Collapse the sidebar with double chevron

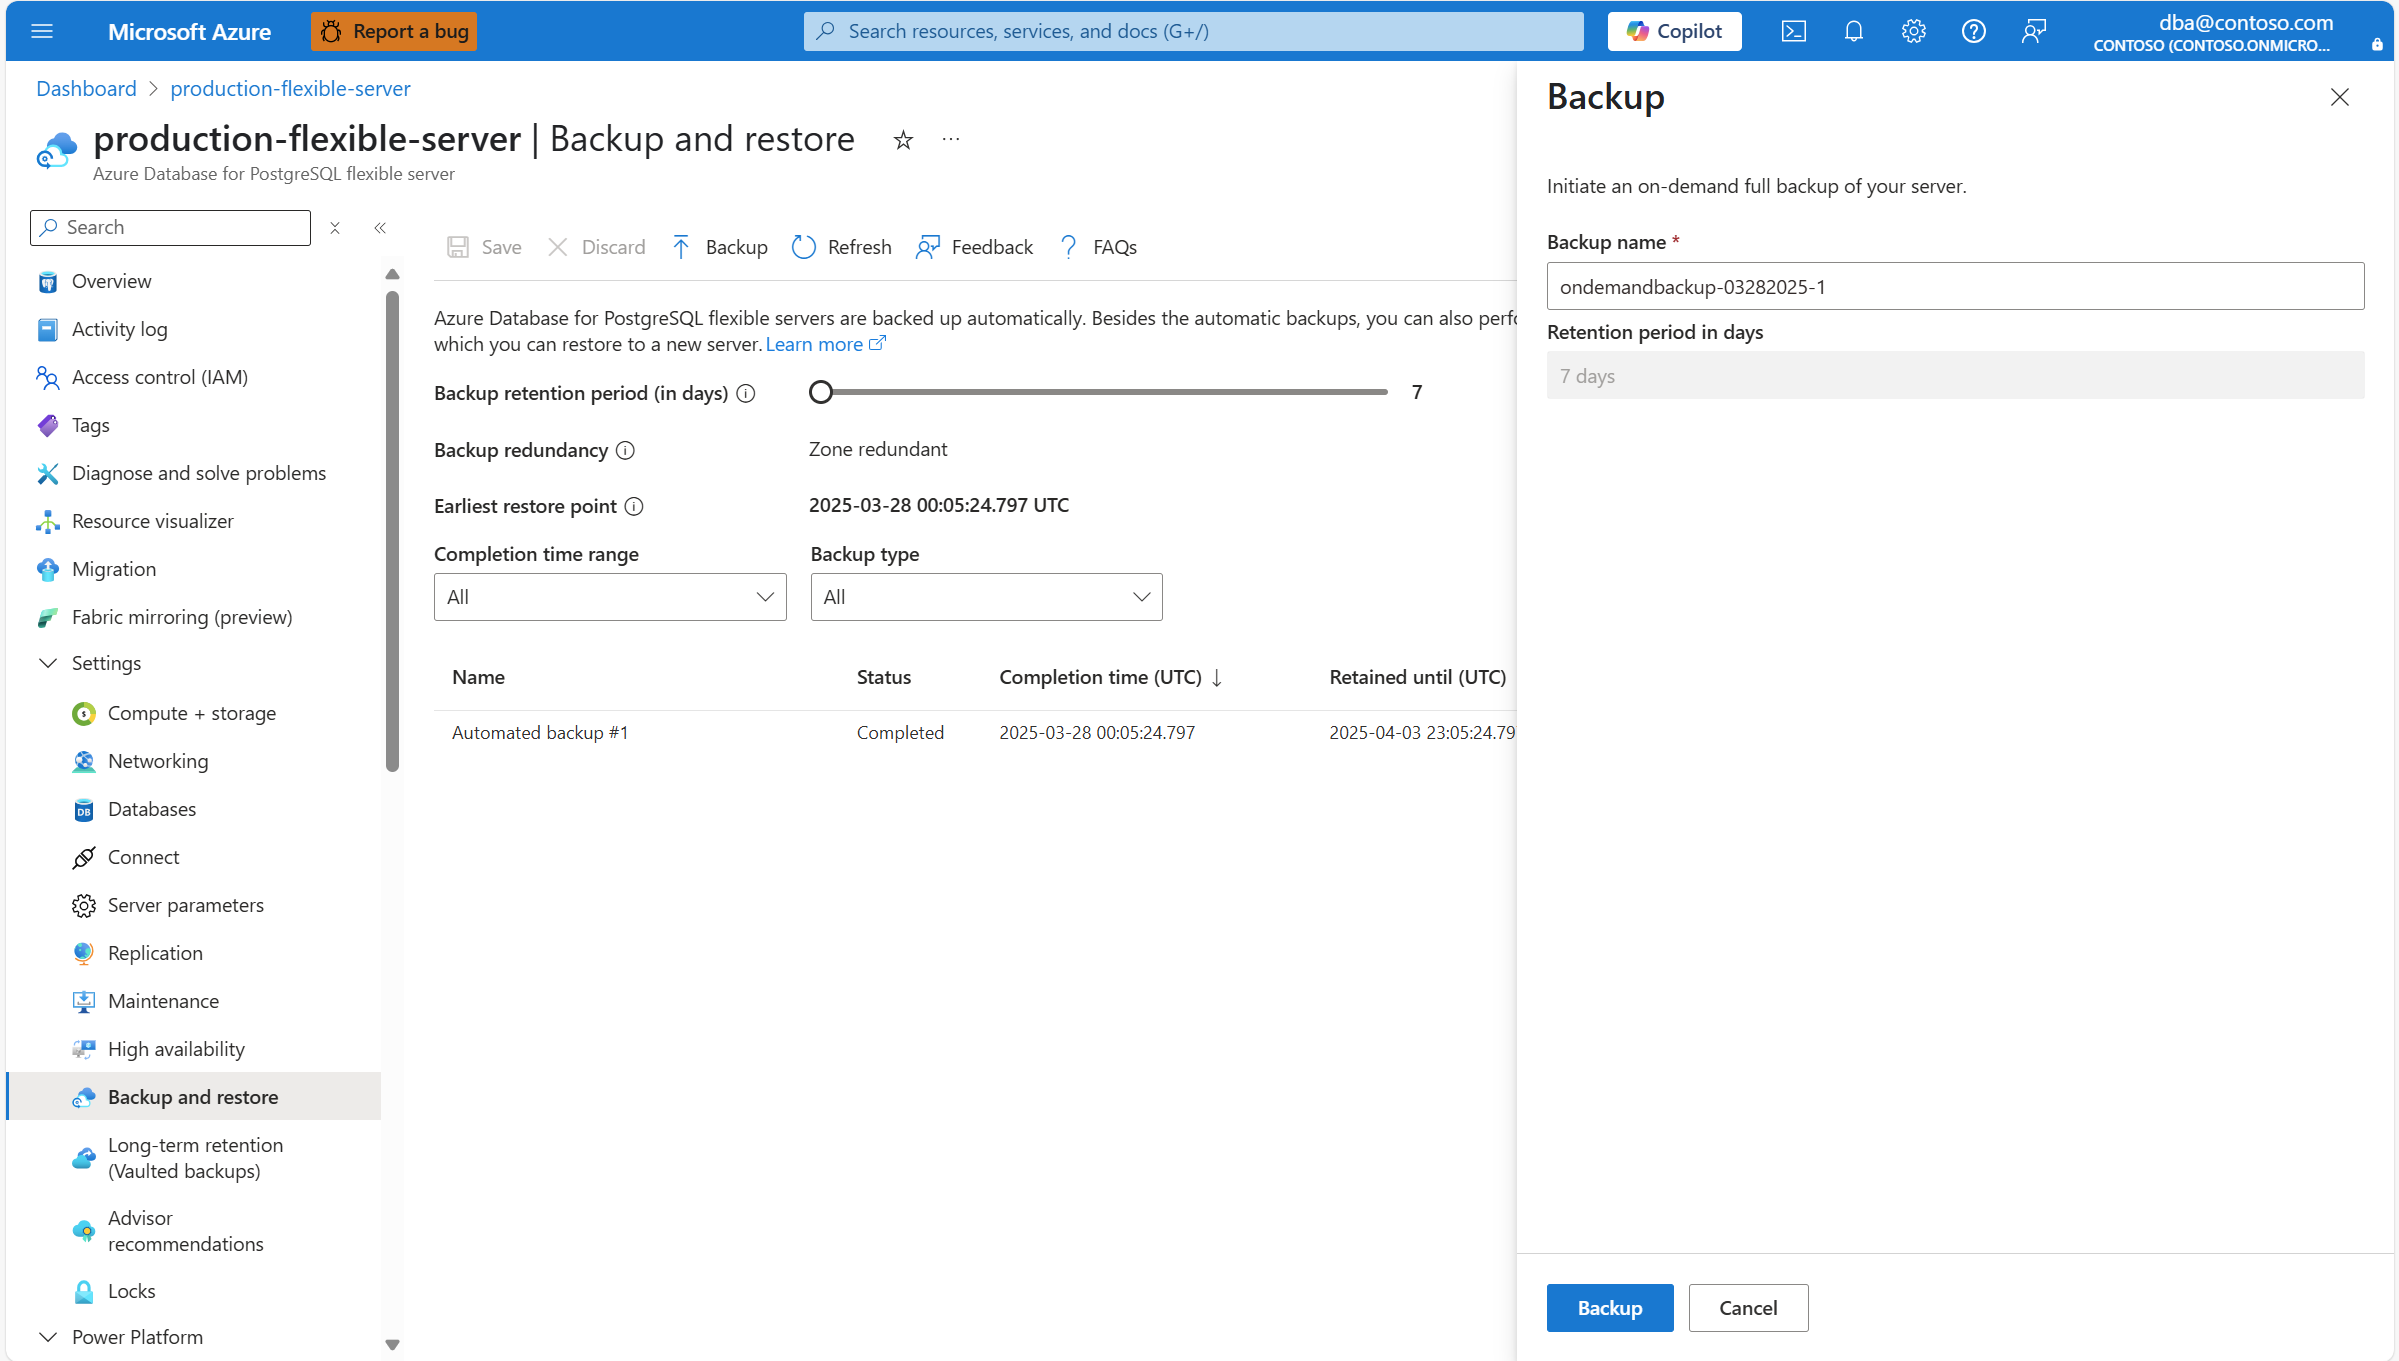pos(380,228)
